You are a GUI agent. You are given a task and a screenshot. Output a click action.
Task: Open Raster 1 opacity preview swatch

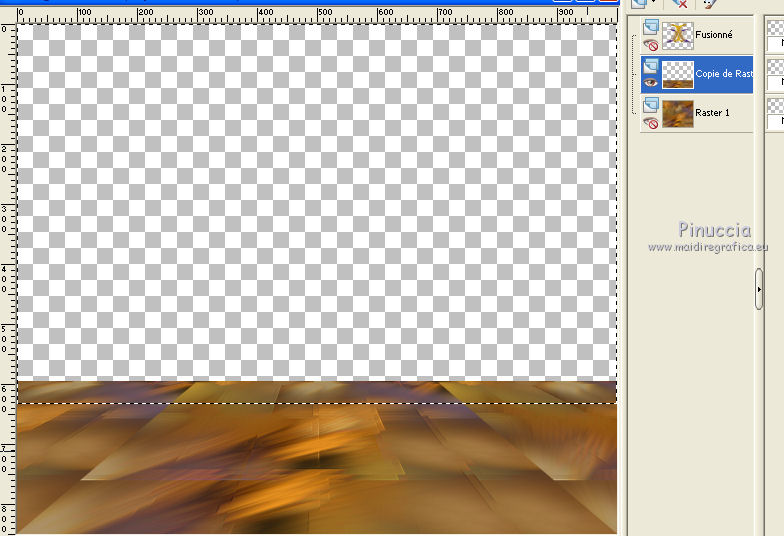[x=776, y=106]
